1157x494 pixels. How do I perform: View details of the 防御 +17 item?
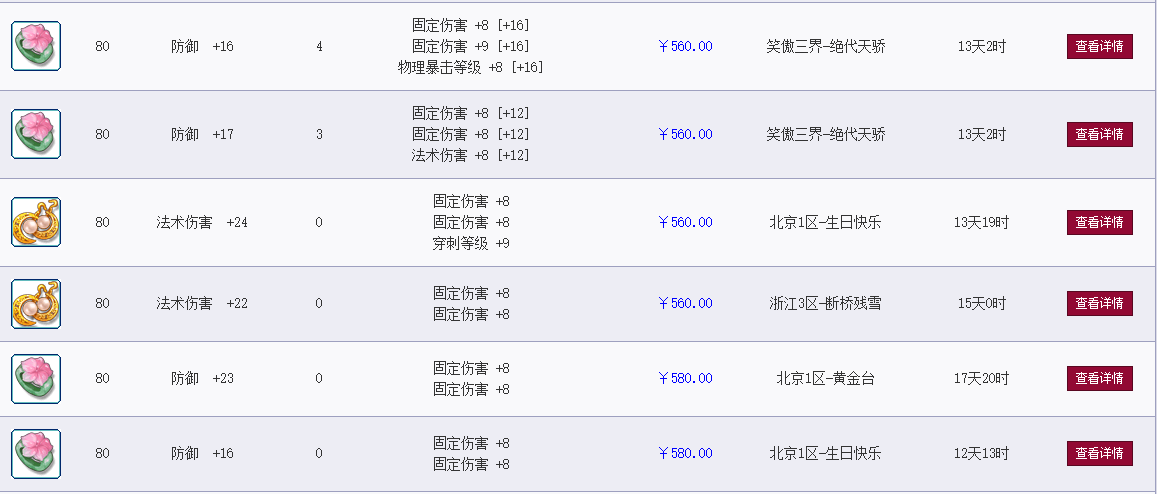click(x=1099, y=134)
